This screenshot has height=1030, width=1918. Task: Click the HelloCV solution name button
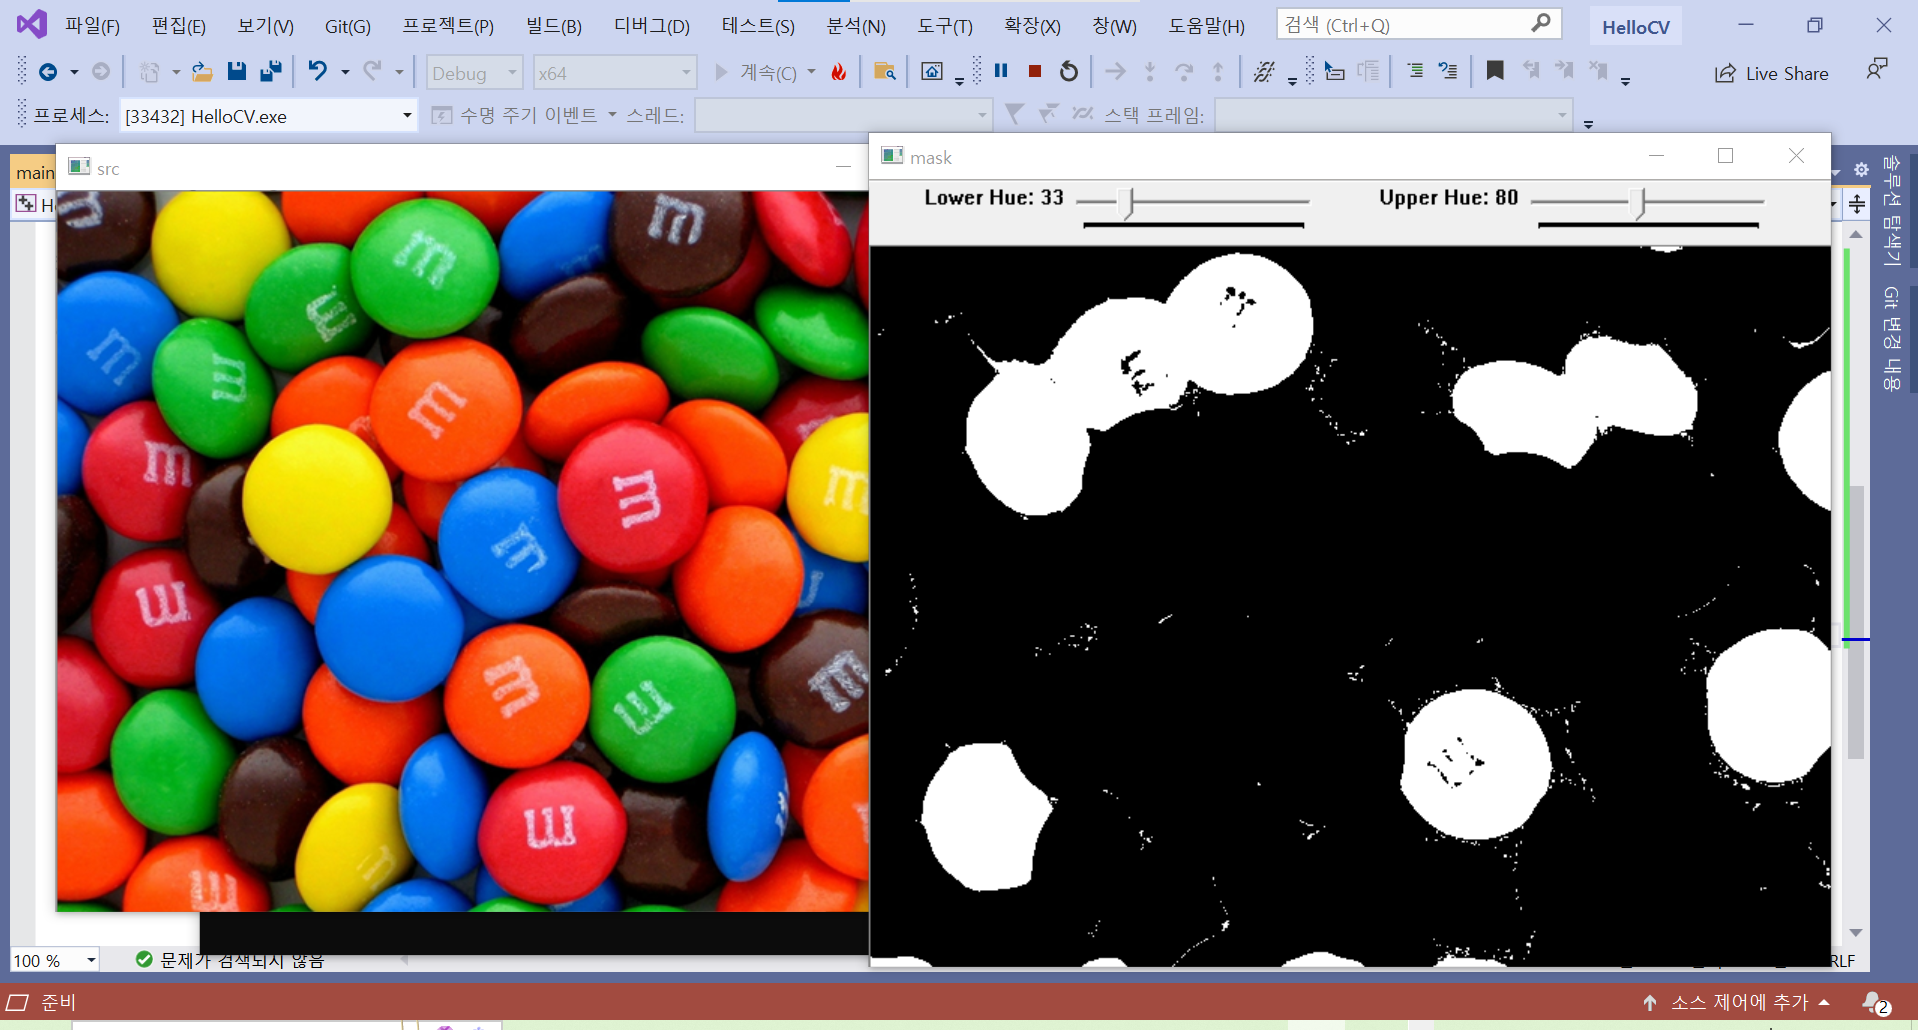click(1636, 27)
